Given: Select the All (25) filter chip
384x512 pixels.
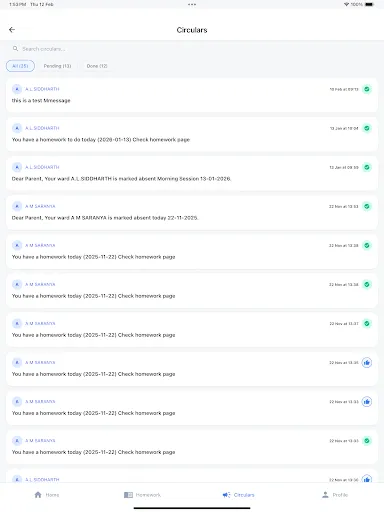Looking at the screenshot, I should [x=20, y=66].
